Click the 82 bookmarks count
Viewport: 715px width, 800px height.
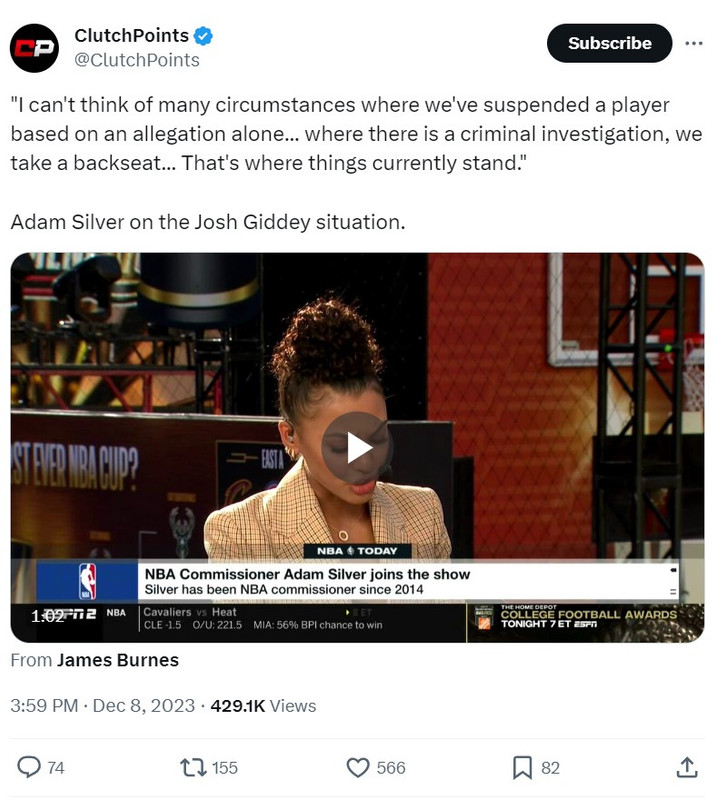[x=550, y=768]
